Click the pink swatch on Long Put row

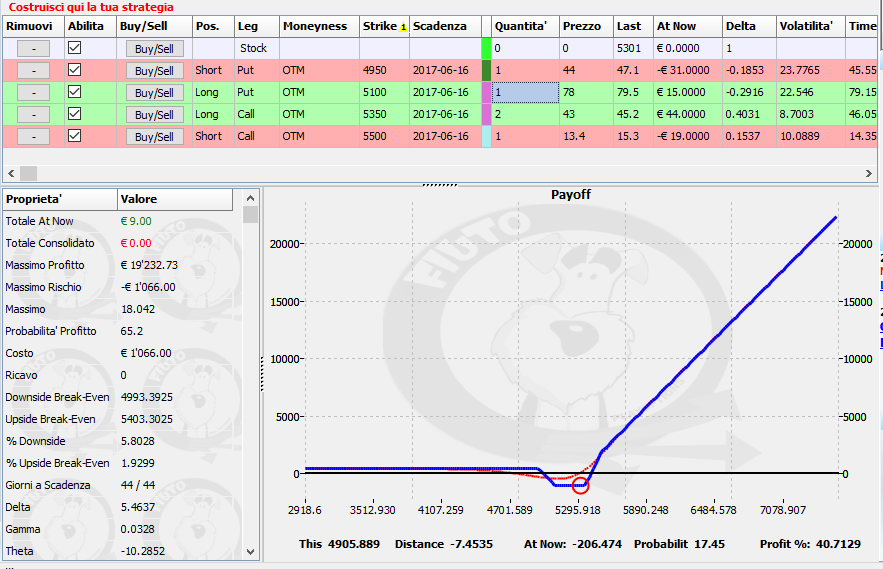[487, 92]
